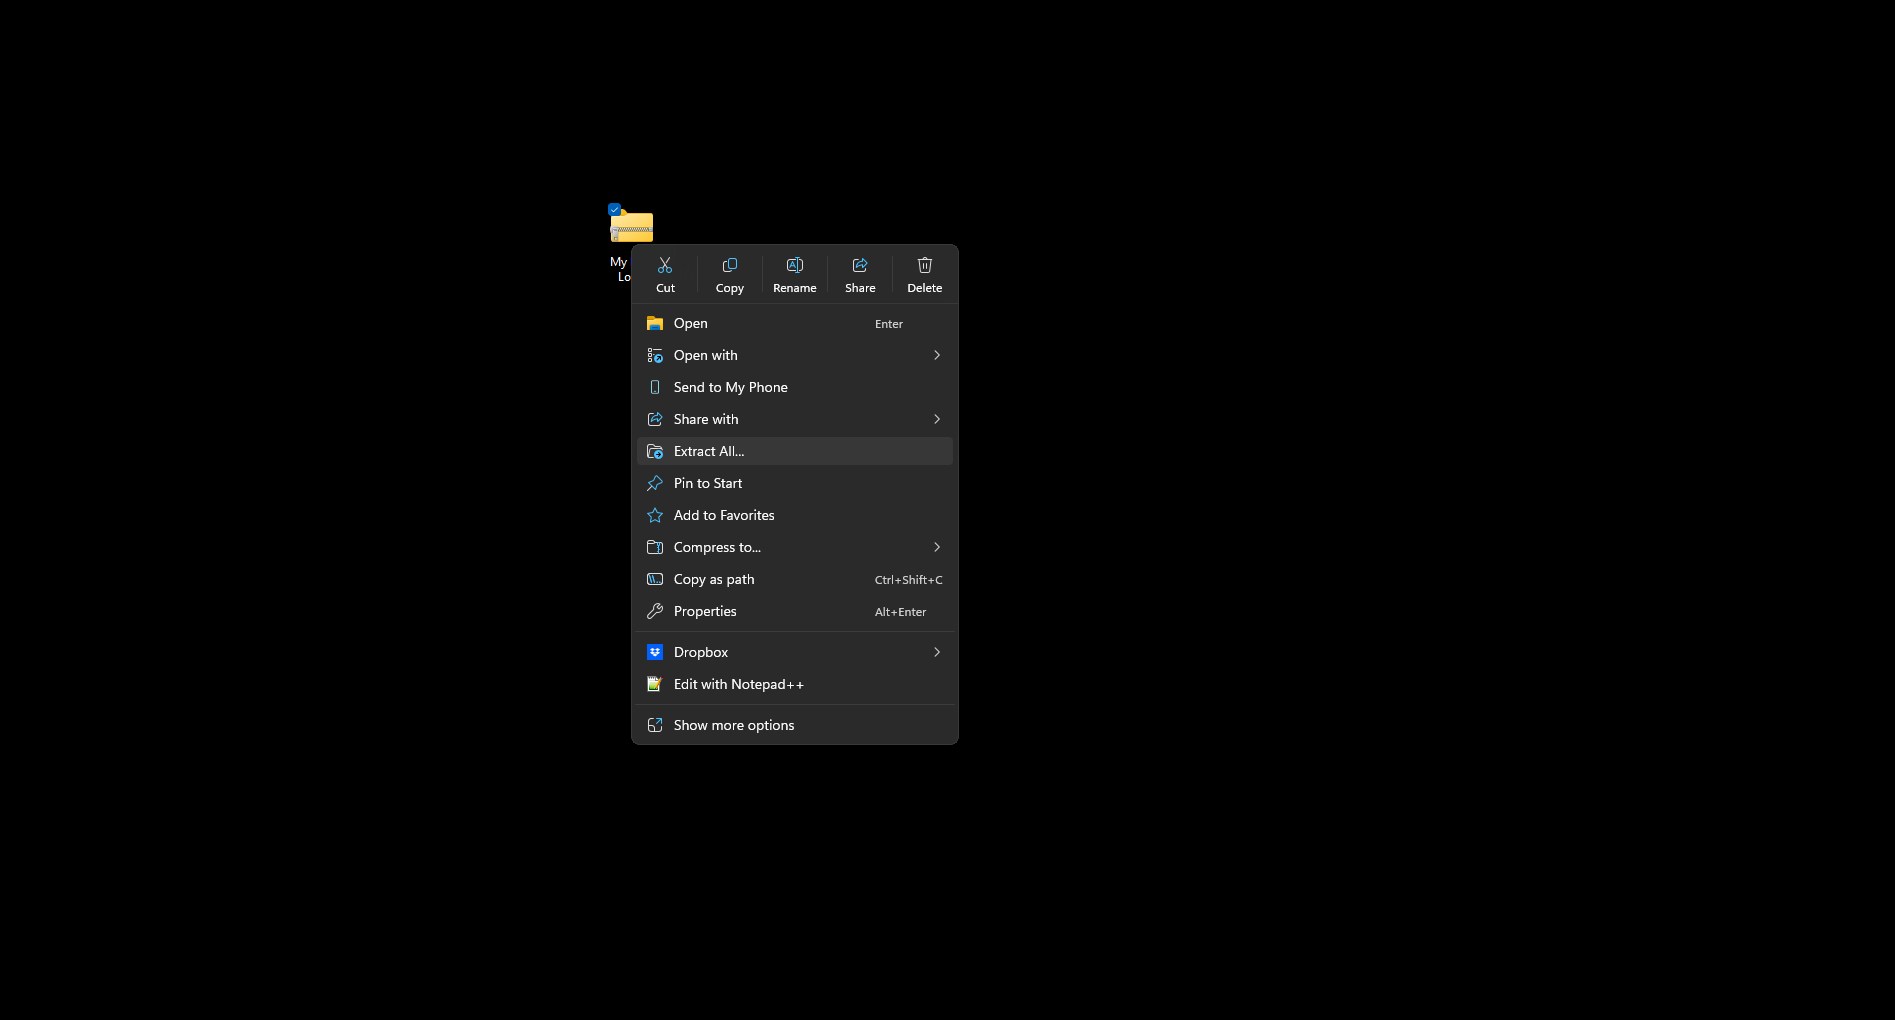Click the Pin to Start pushpin icon

(x=655, y=483)
